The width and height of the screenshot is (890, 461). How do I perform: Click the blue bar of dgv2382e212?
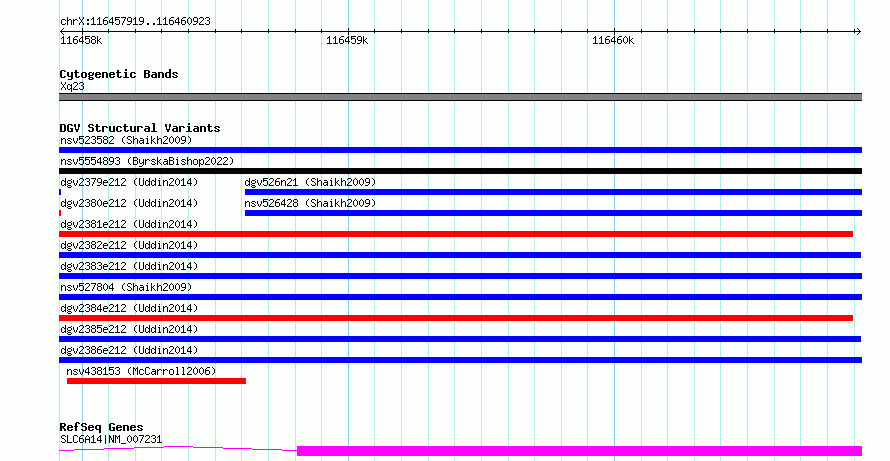460,255
